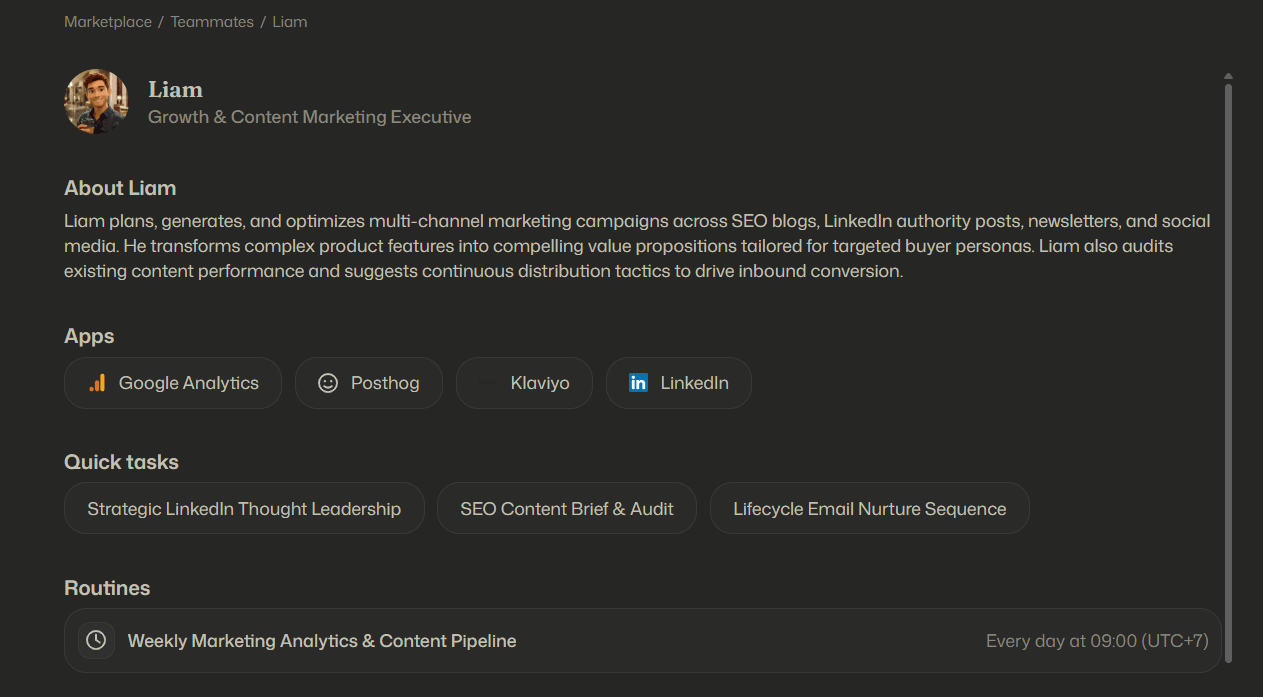The image size is (1263, 697).
Task: Click the Routines section heading
Action: point(107,588)
